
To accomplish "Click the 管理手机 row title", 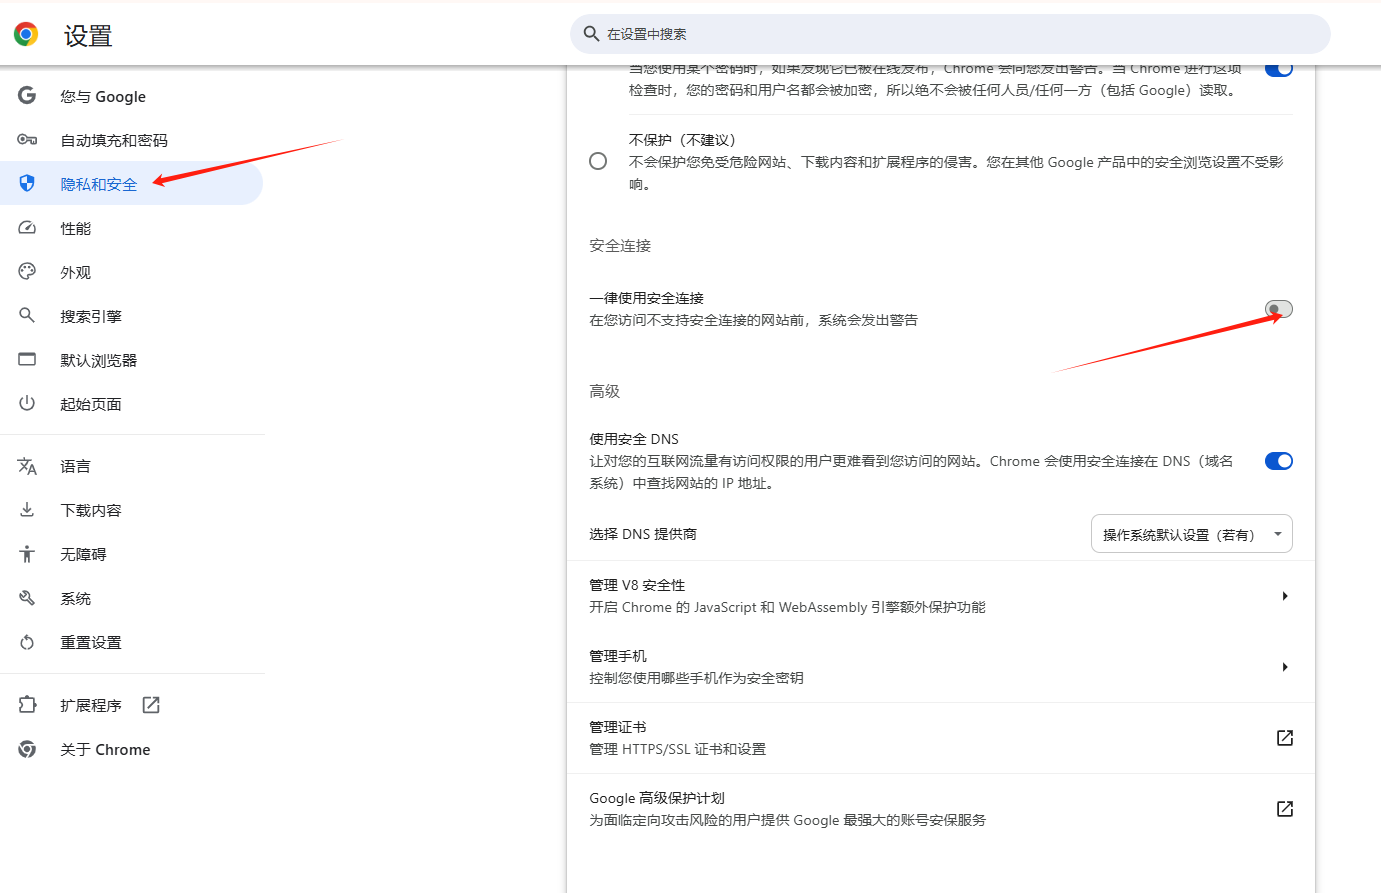I will pos(618,656).
